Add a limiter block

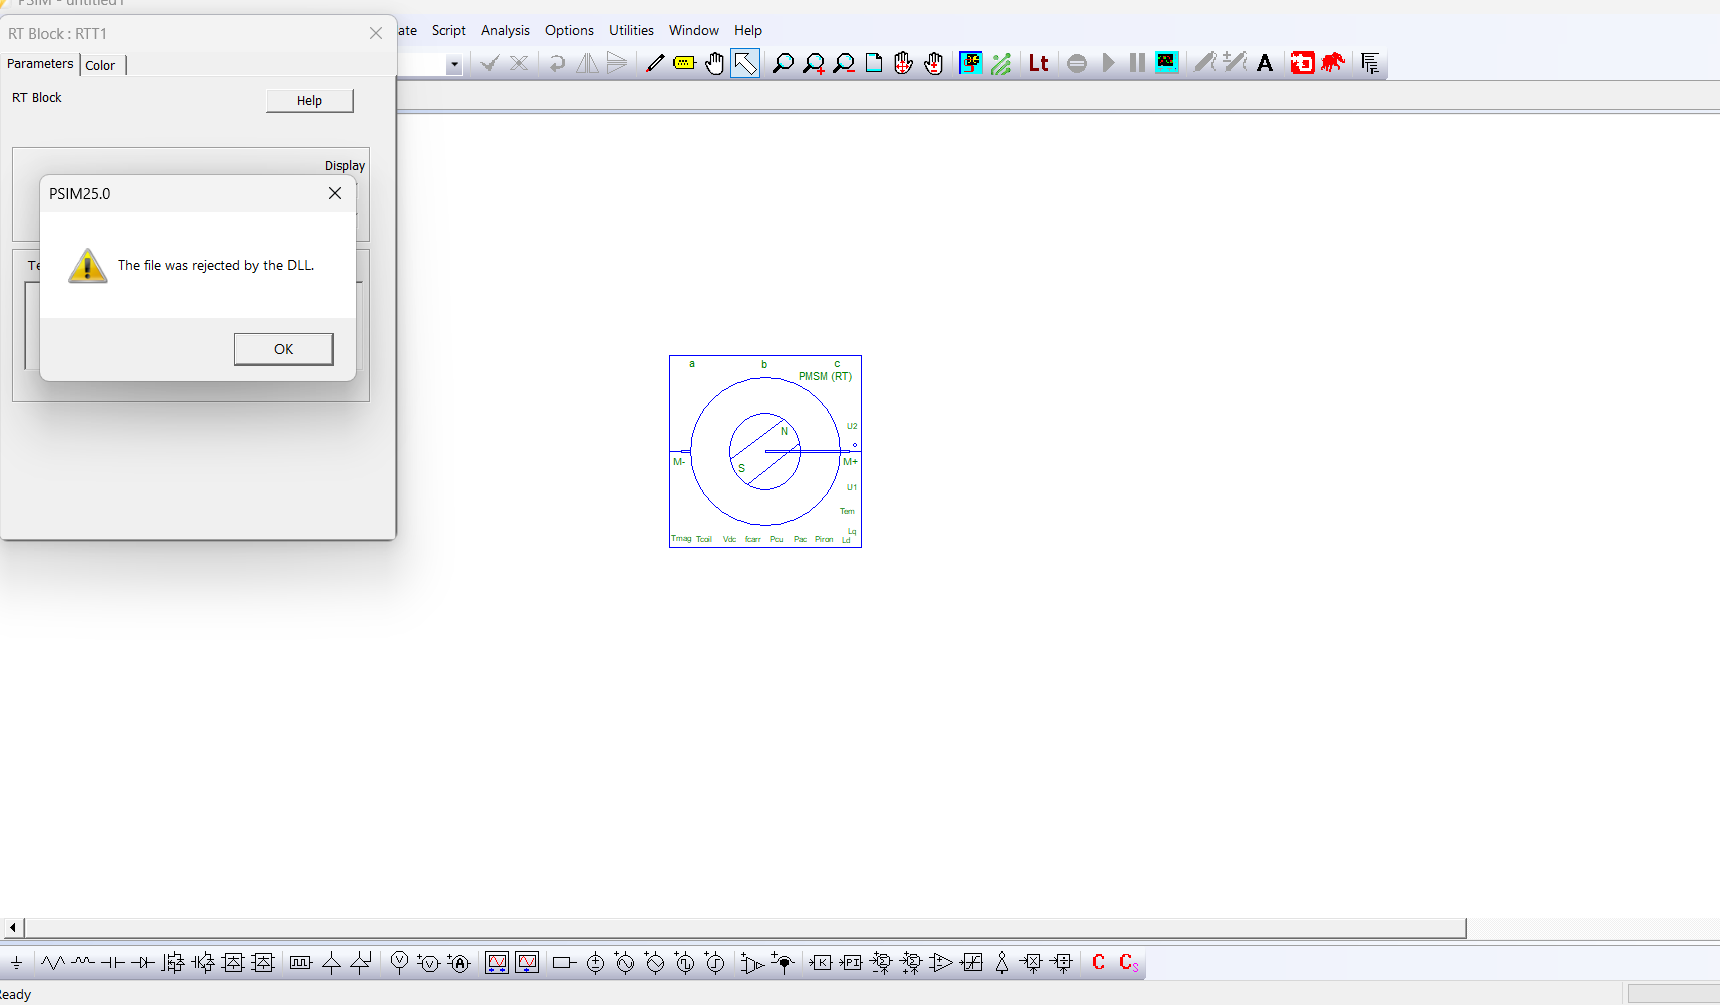coord(971,963)
